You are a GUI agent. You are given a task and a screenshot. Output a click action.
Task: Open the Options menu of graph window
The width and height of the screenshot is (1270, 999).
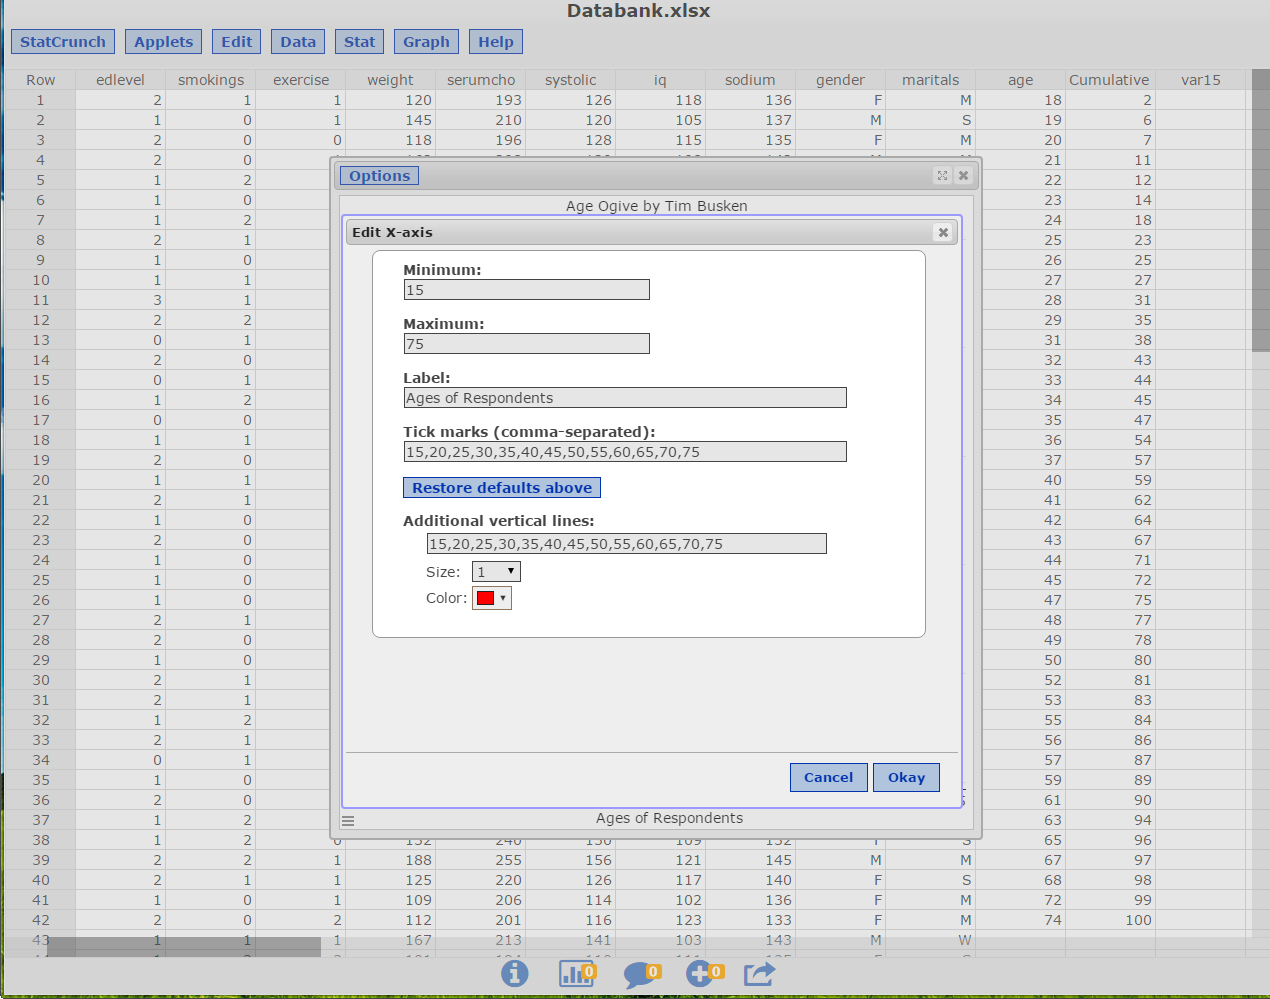coord(380,176)
